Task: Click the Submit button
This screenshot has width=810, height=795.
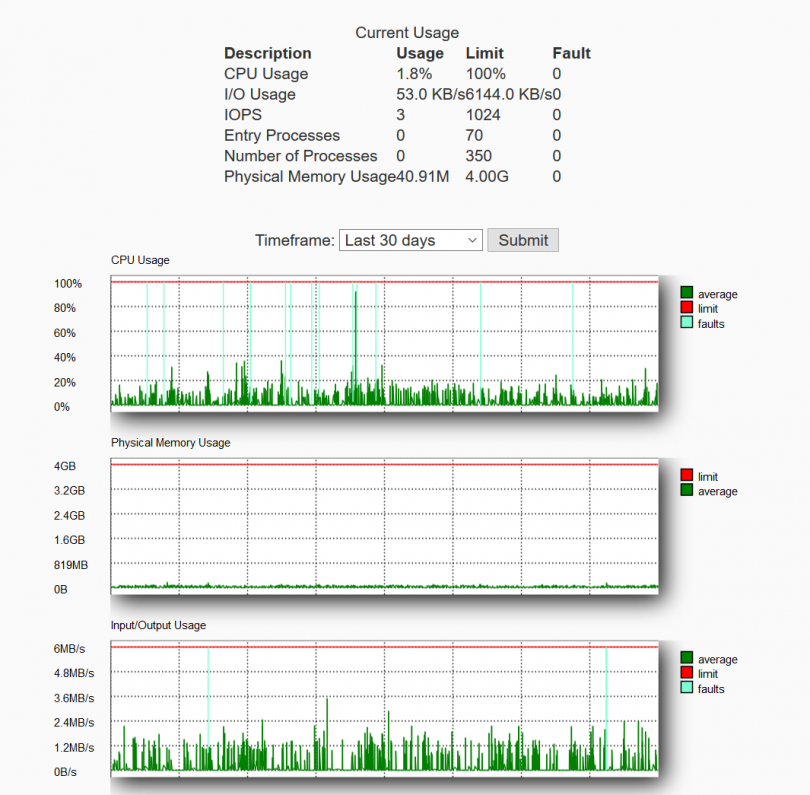Action: (x=522, y=240)
